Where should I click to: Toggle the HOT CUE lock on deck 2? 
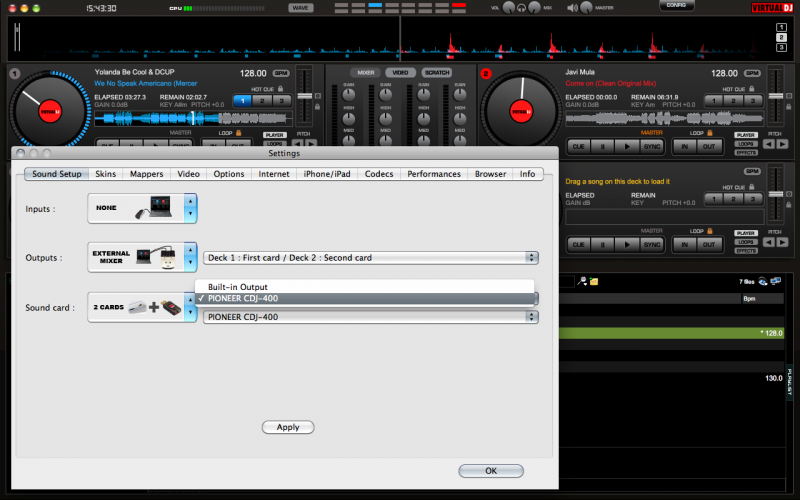pyautogui.click(x=752, y=89)
